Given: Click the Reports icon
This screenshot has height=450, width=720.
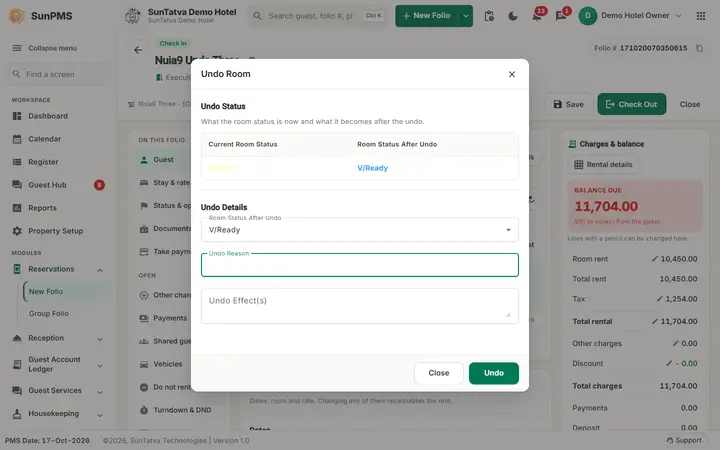Looking at the screenshot, I should pos(17,208).
